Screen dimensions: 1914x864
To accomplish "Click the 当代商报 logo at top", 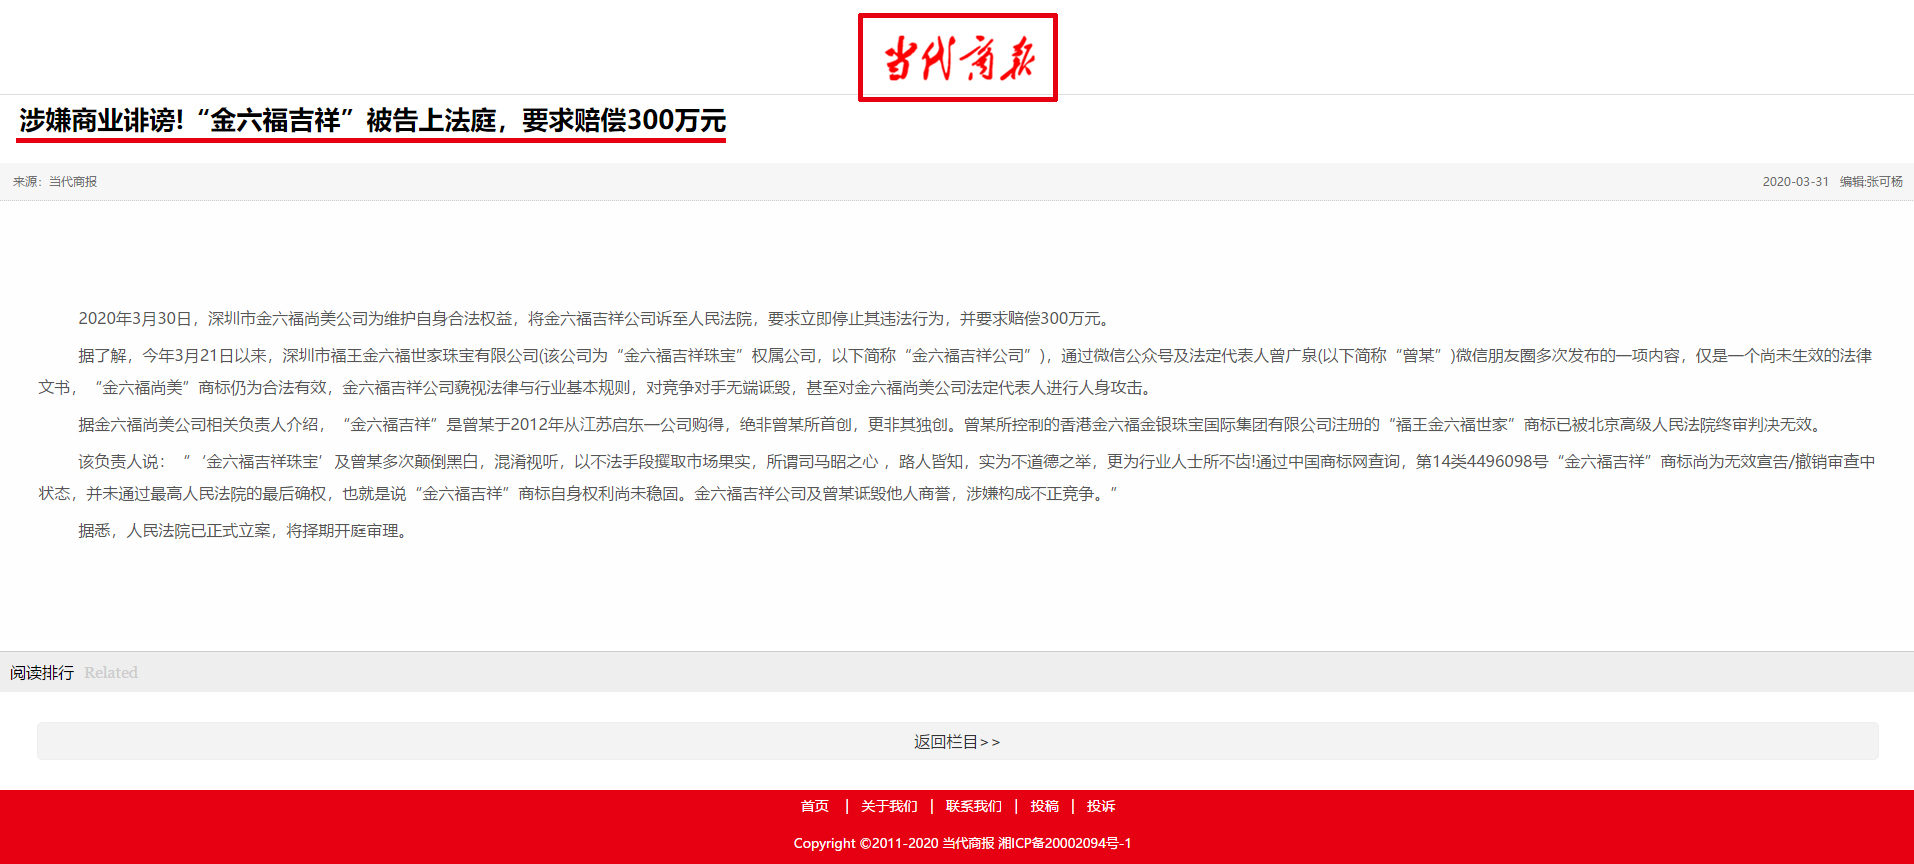I will click(x=957, y=57).
